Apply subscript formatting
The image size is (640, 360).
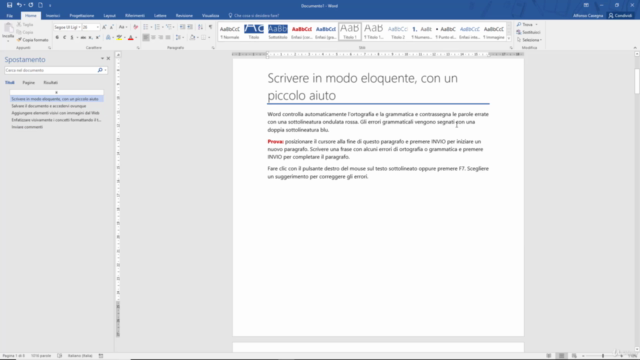coord(91,38)
